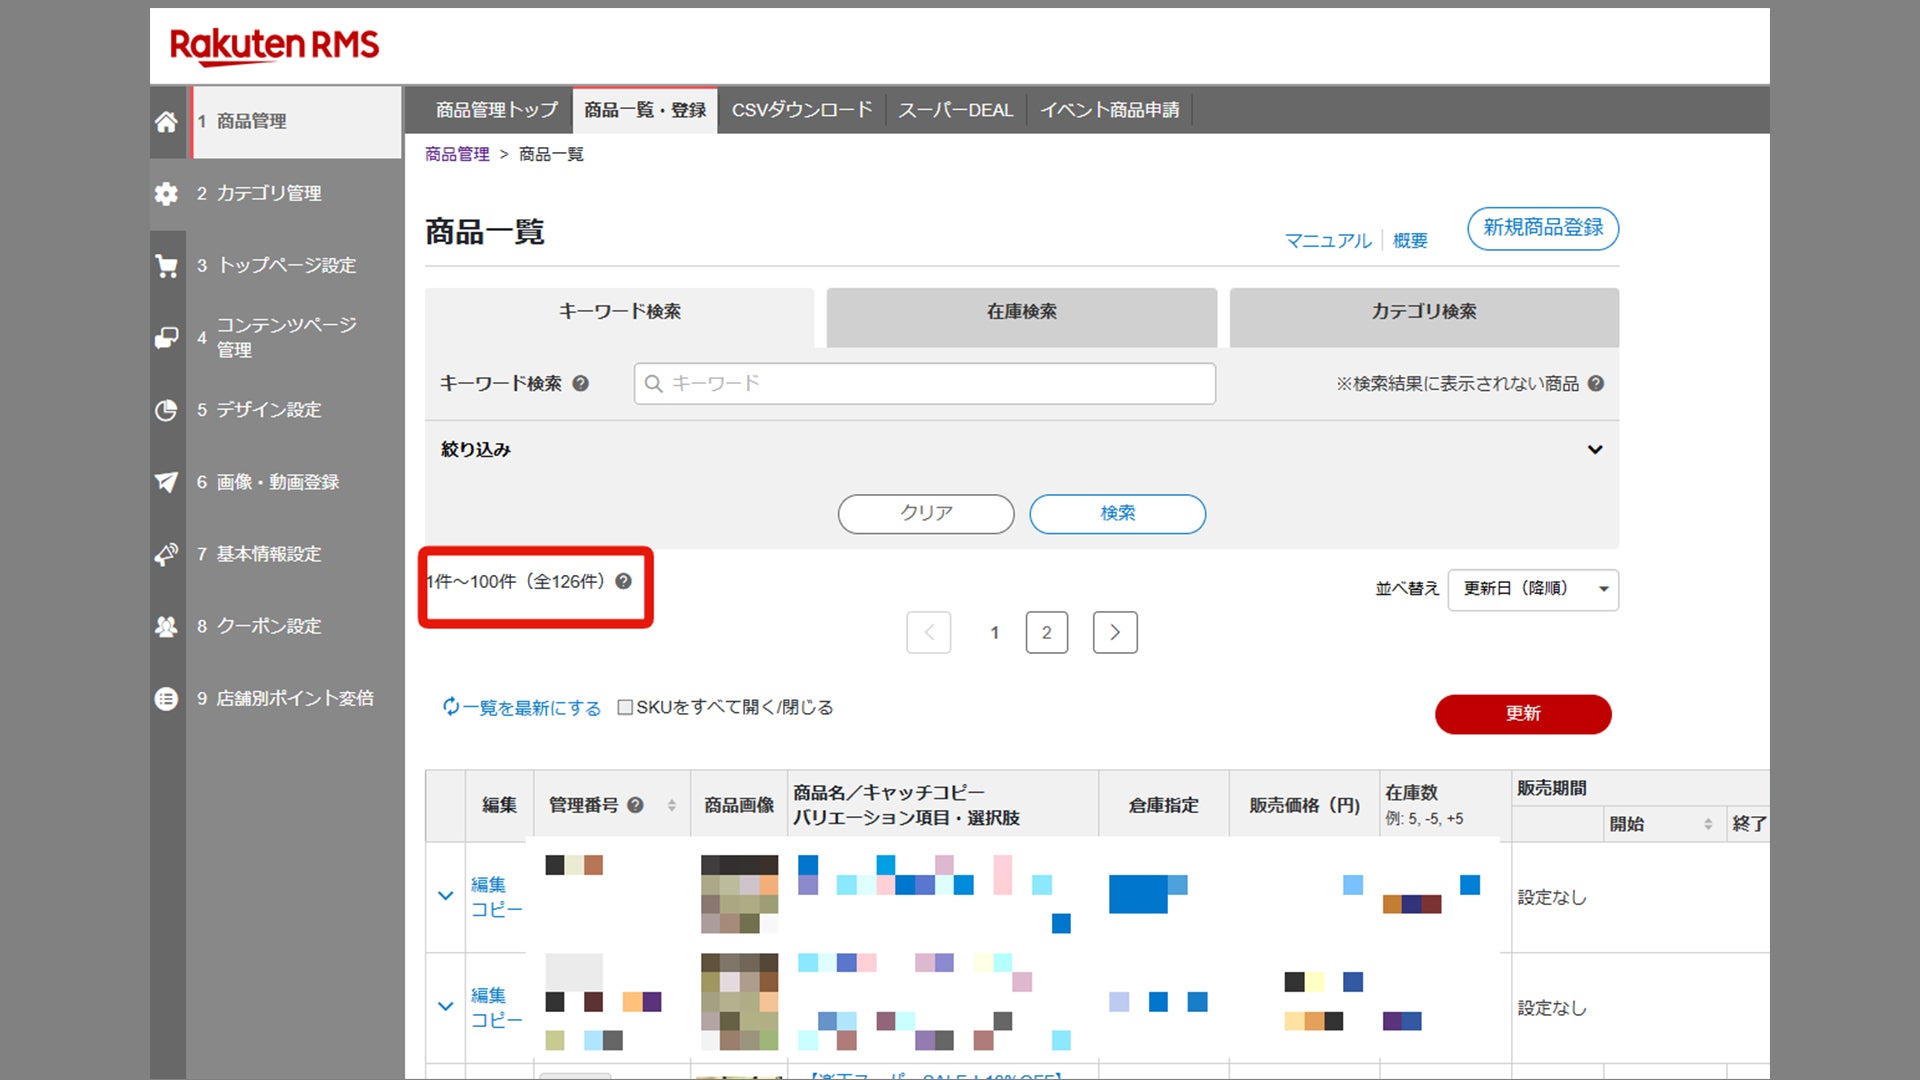Click the help icon beside 管理番号 column header
This screenshot has height=1080, width=1920.
635,805
